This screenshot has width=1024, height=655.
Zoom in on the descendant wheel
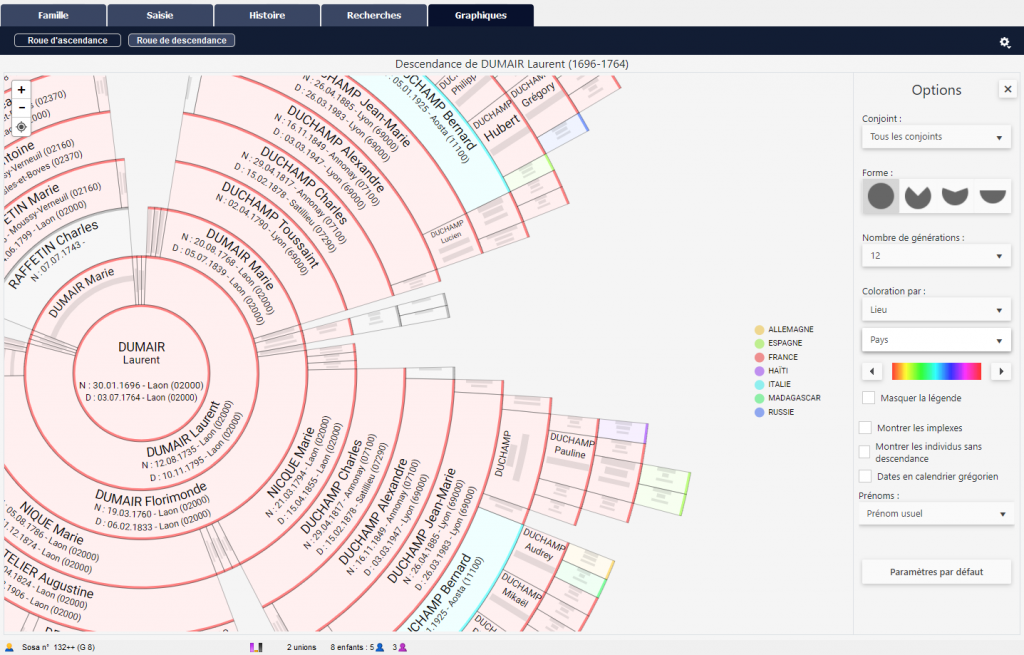(x=21, y=90)
